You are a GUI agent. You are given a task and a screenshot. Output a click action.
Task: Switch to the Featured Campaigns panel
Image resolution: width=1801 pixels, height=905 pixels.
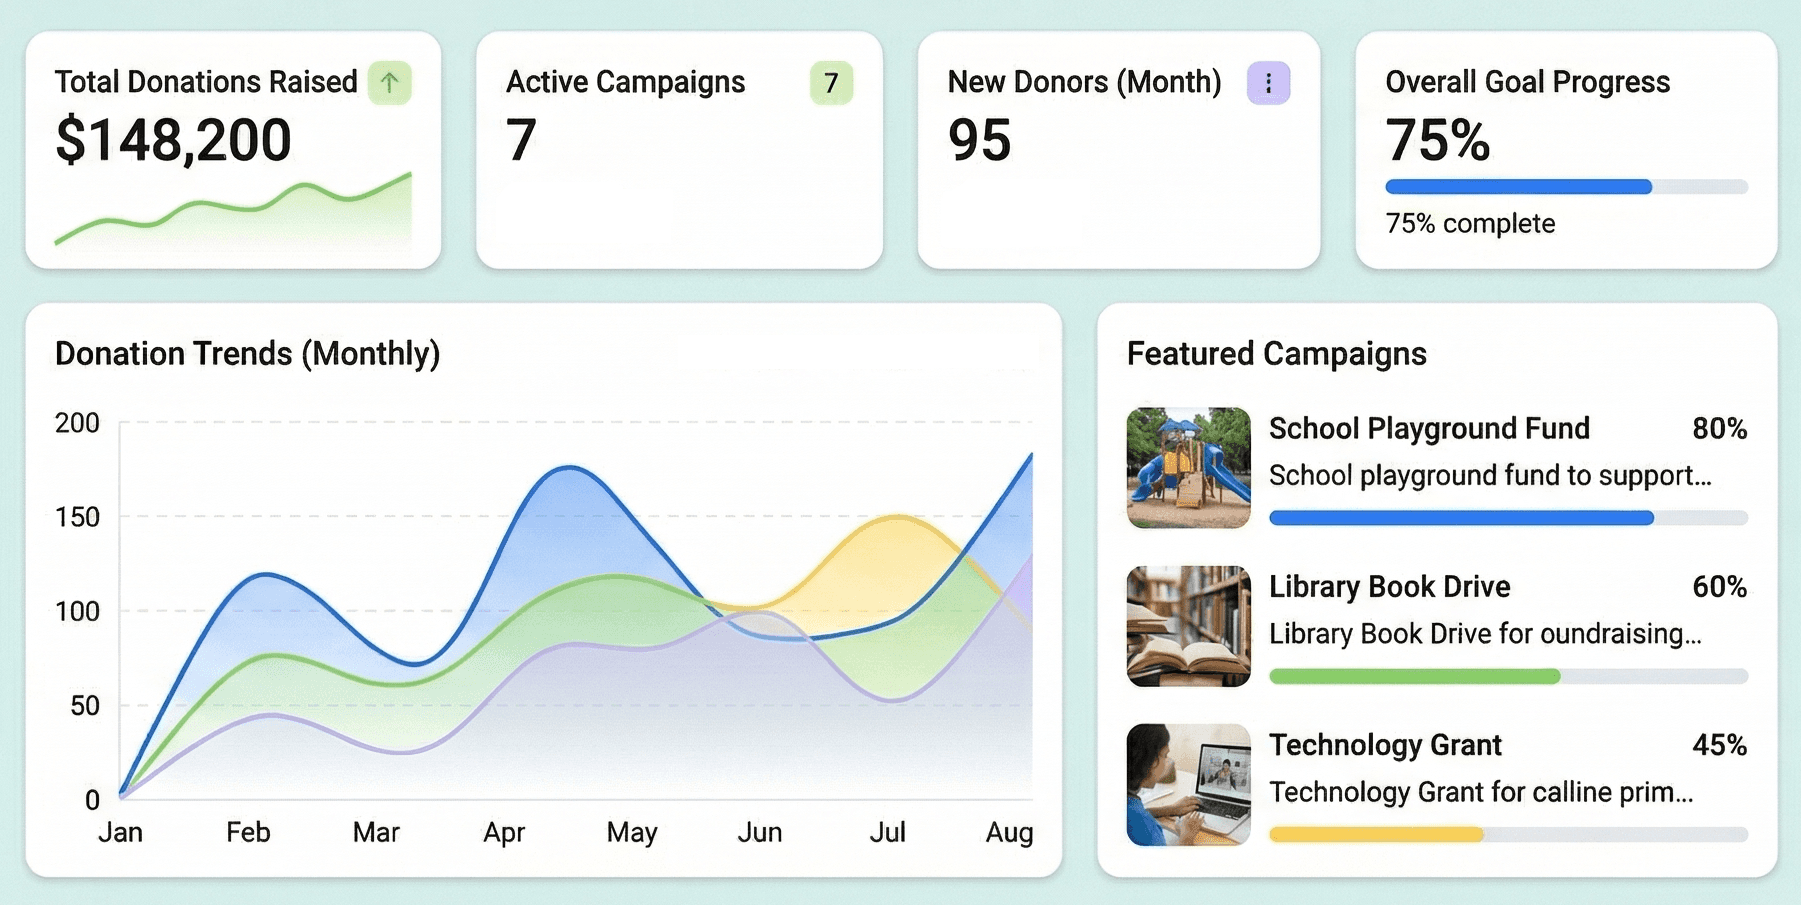tap(1277, 354)
